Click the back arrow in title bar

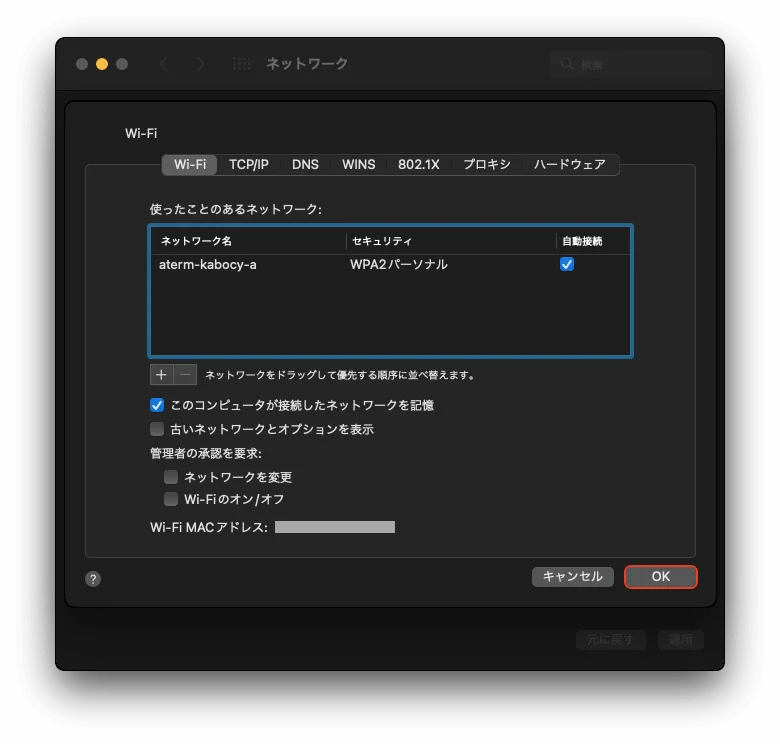[164, 64]
